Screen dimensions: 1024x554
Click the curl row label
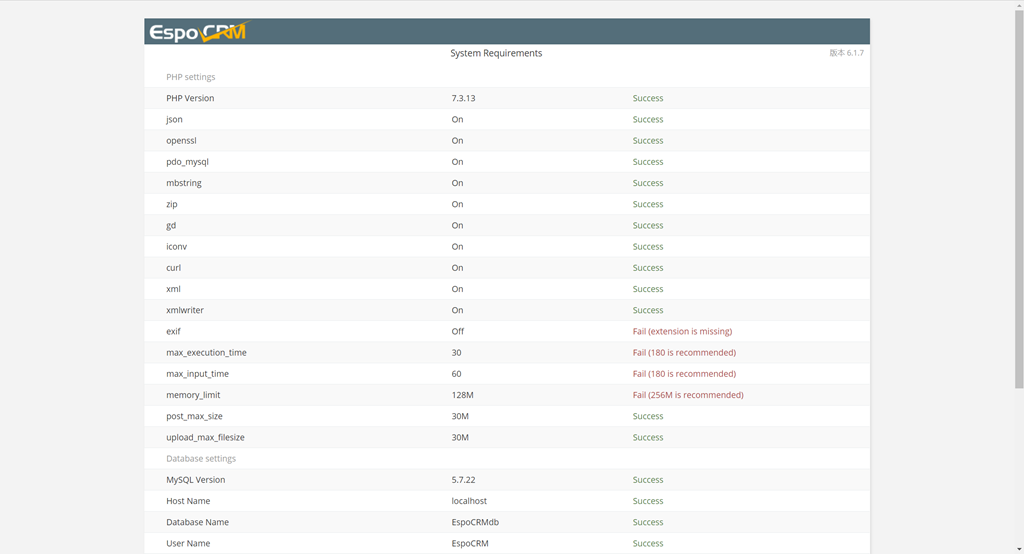173,268
